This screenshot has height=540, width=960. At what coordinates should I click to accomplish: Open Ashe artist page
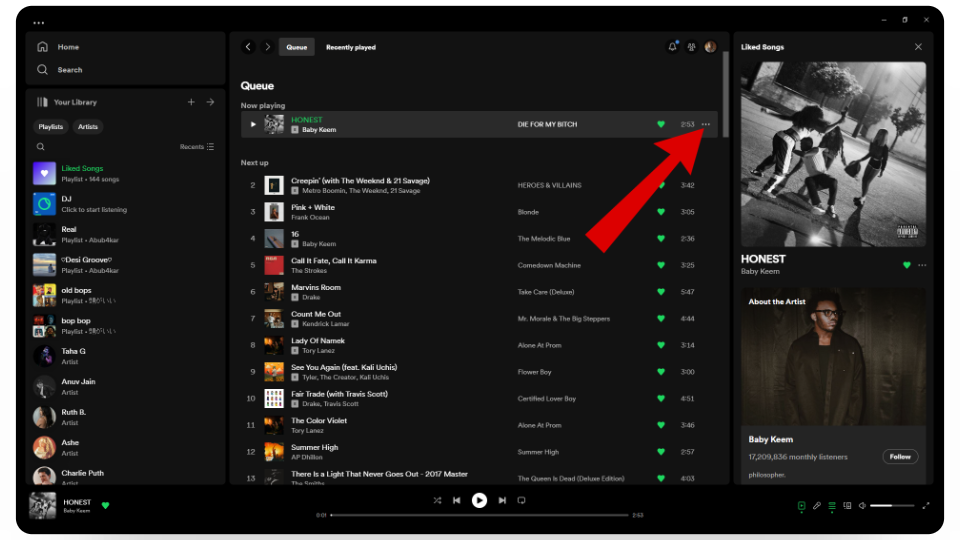[124, 448]
